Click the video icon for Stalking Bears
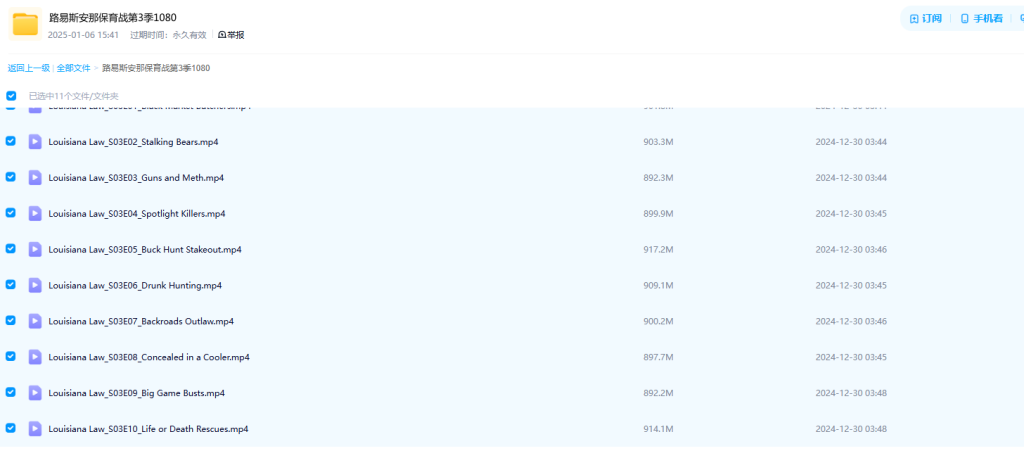 tap(35, 142)
